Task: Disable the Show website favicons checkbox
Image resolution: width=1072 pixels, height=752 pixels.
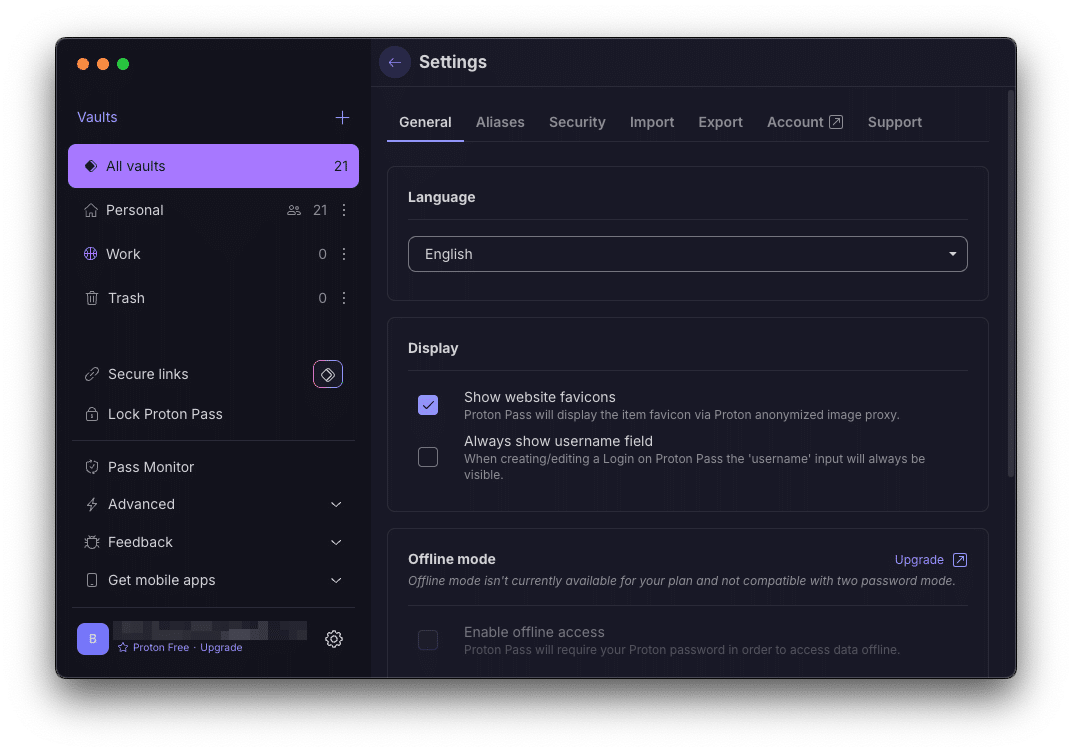Action: click(428, 405)
